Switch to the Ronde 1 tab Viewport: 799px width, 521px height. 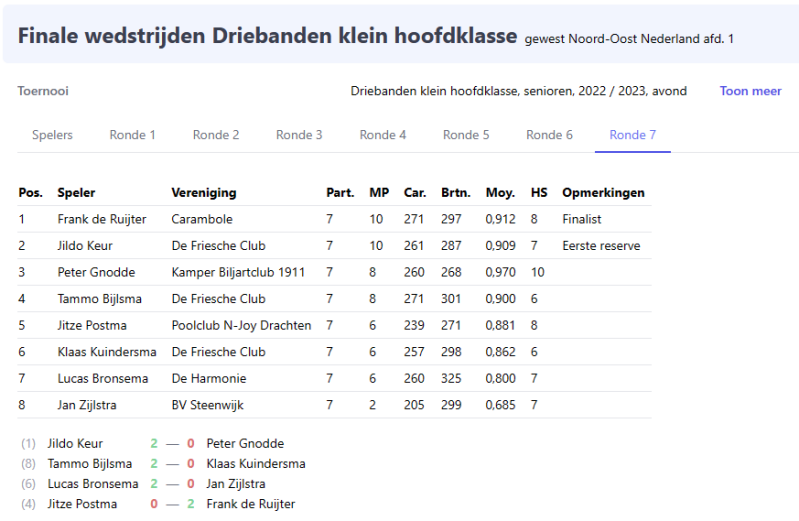tap(132, 135)
